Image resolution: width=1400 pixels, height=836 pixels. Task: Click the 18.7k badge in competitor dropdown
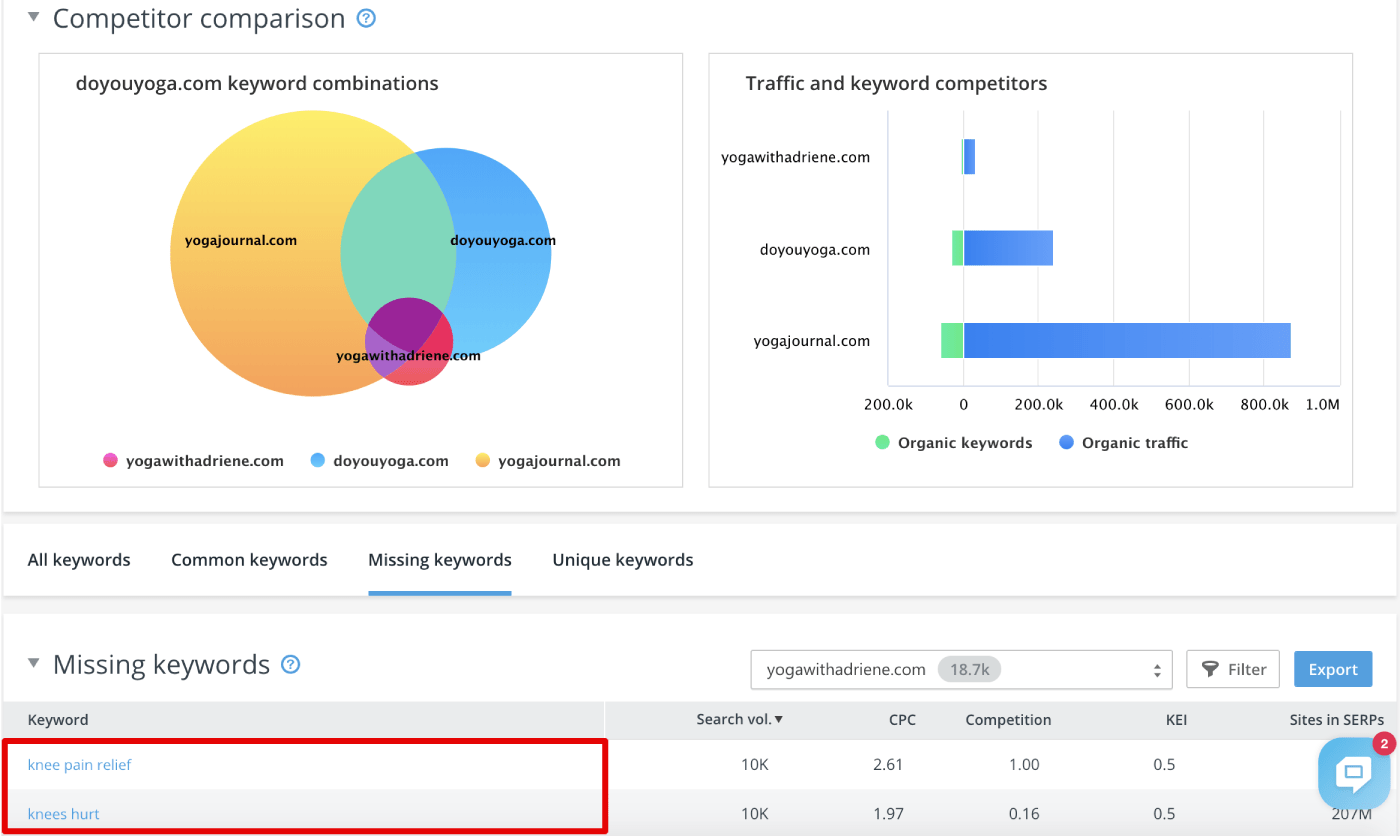tap(970, 670)
